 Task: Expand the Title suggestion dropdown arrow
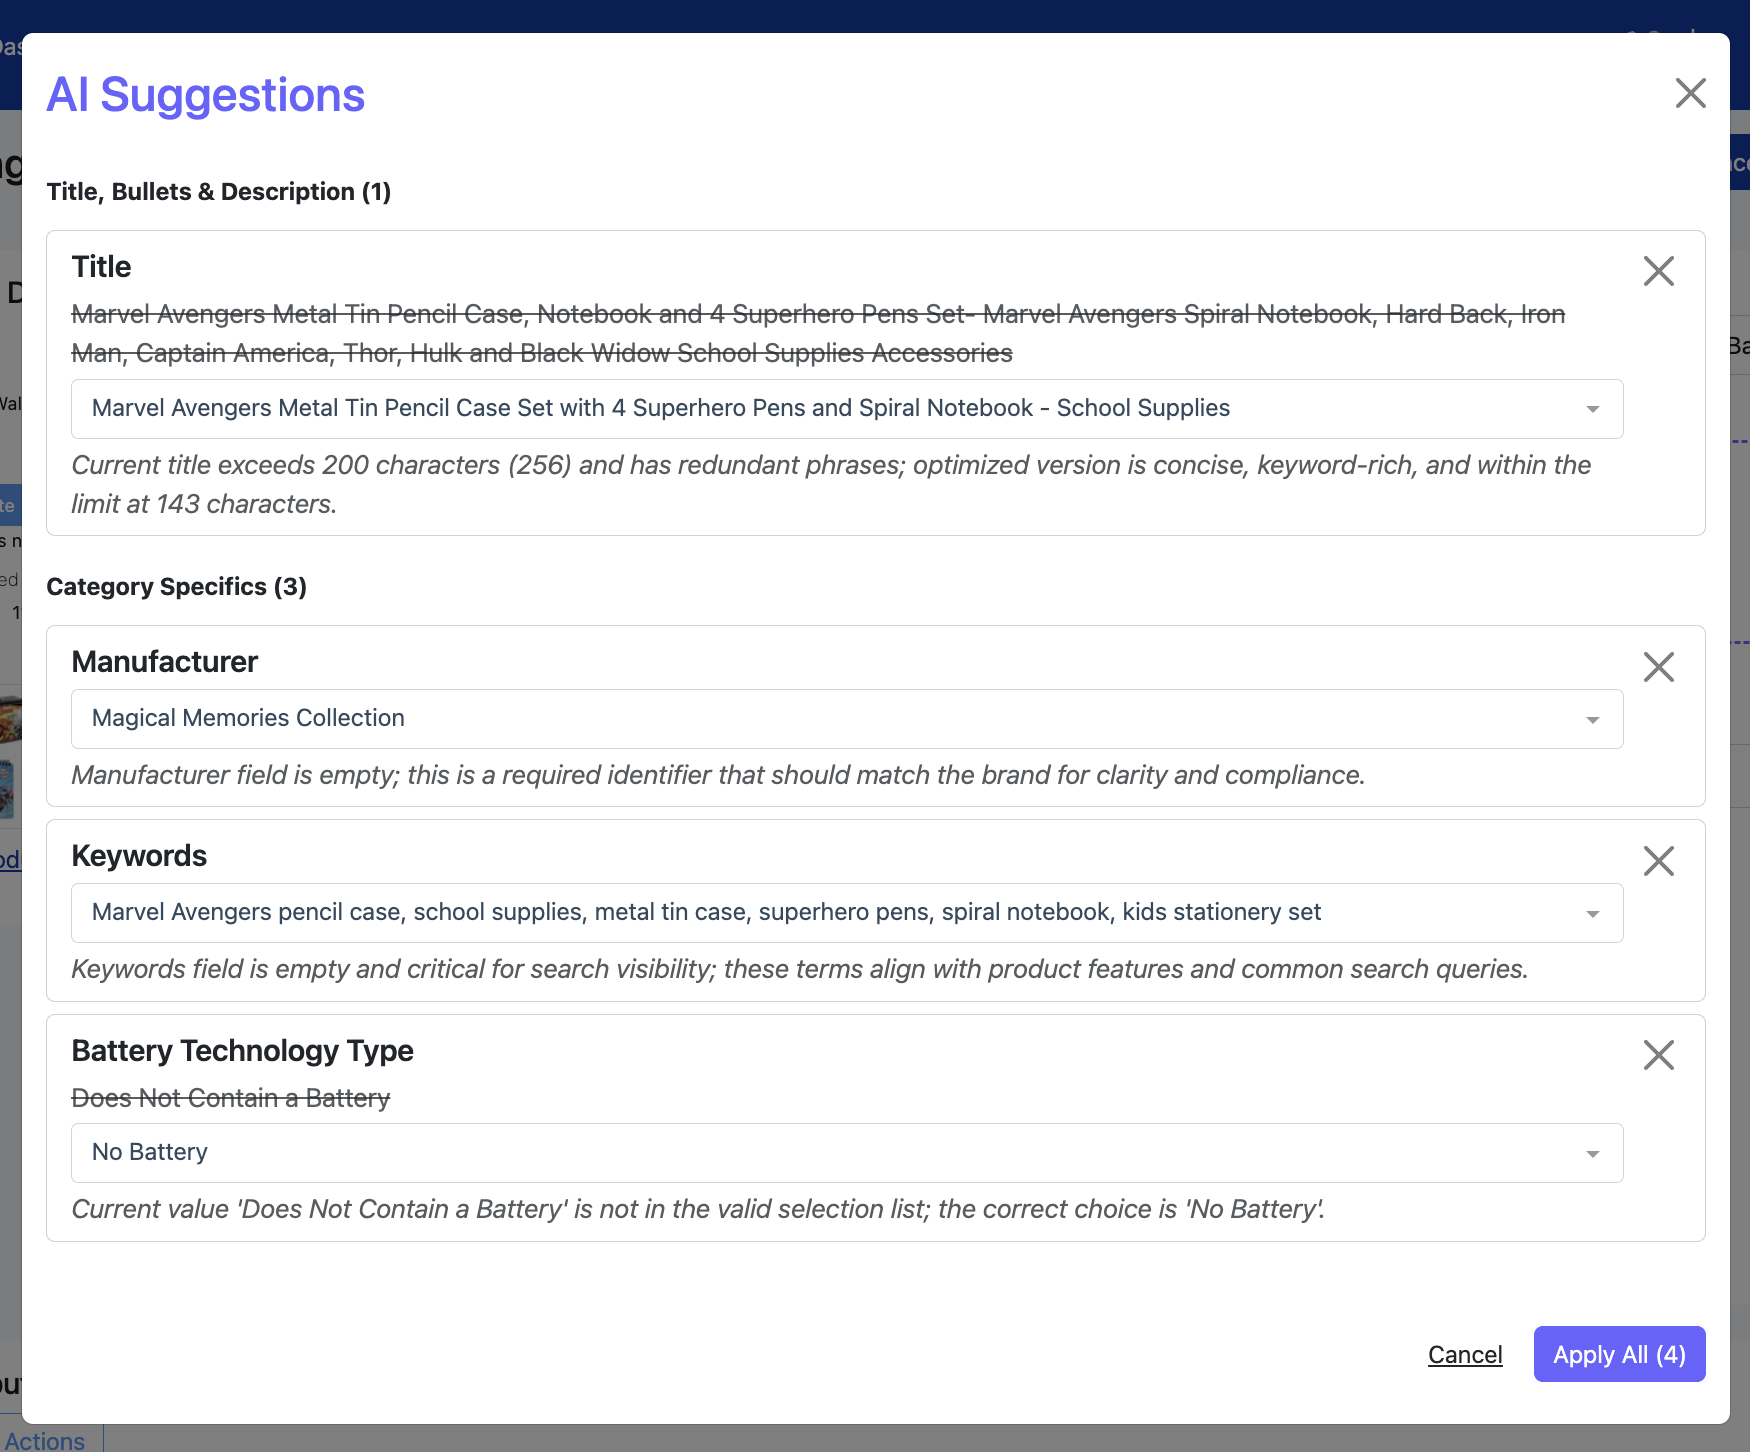click(x=1592, y=409)
